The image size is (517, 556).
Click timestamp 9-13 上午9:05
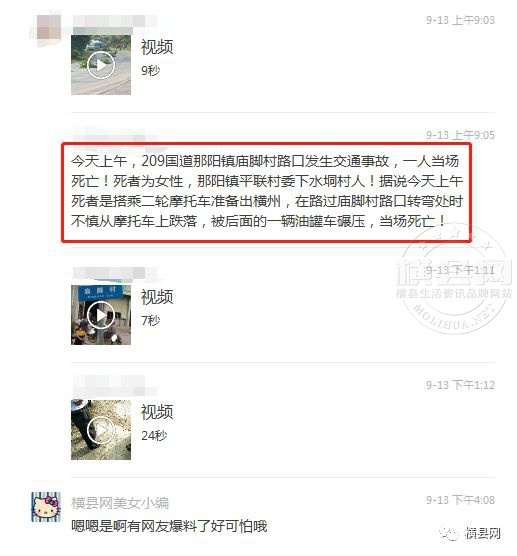coord(460,135)
